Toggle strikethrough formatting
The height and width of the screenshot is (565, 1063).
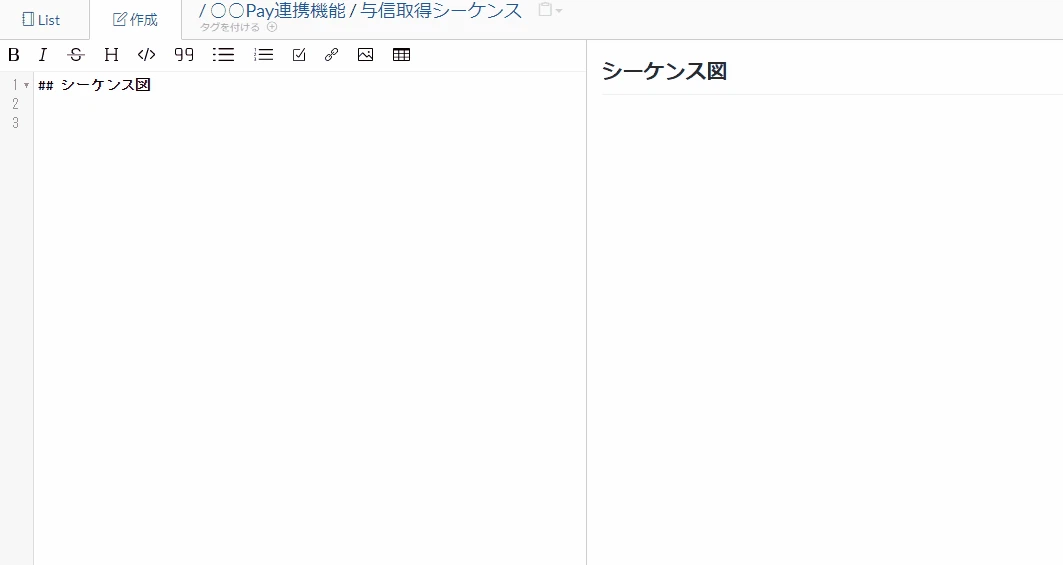(x=76, y=55)
